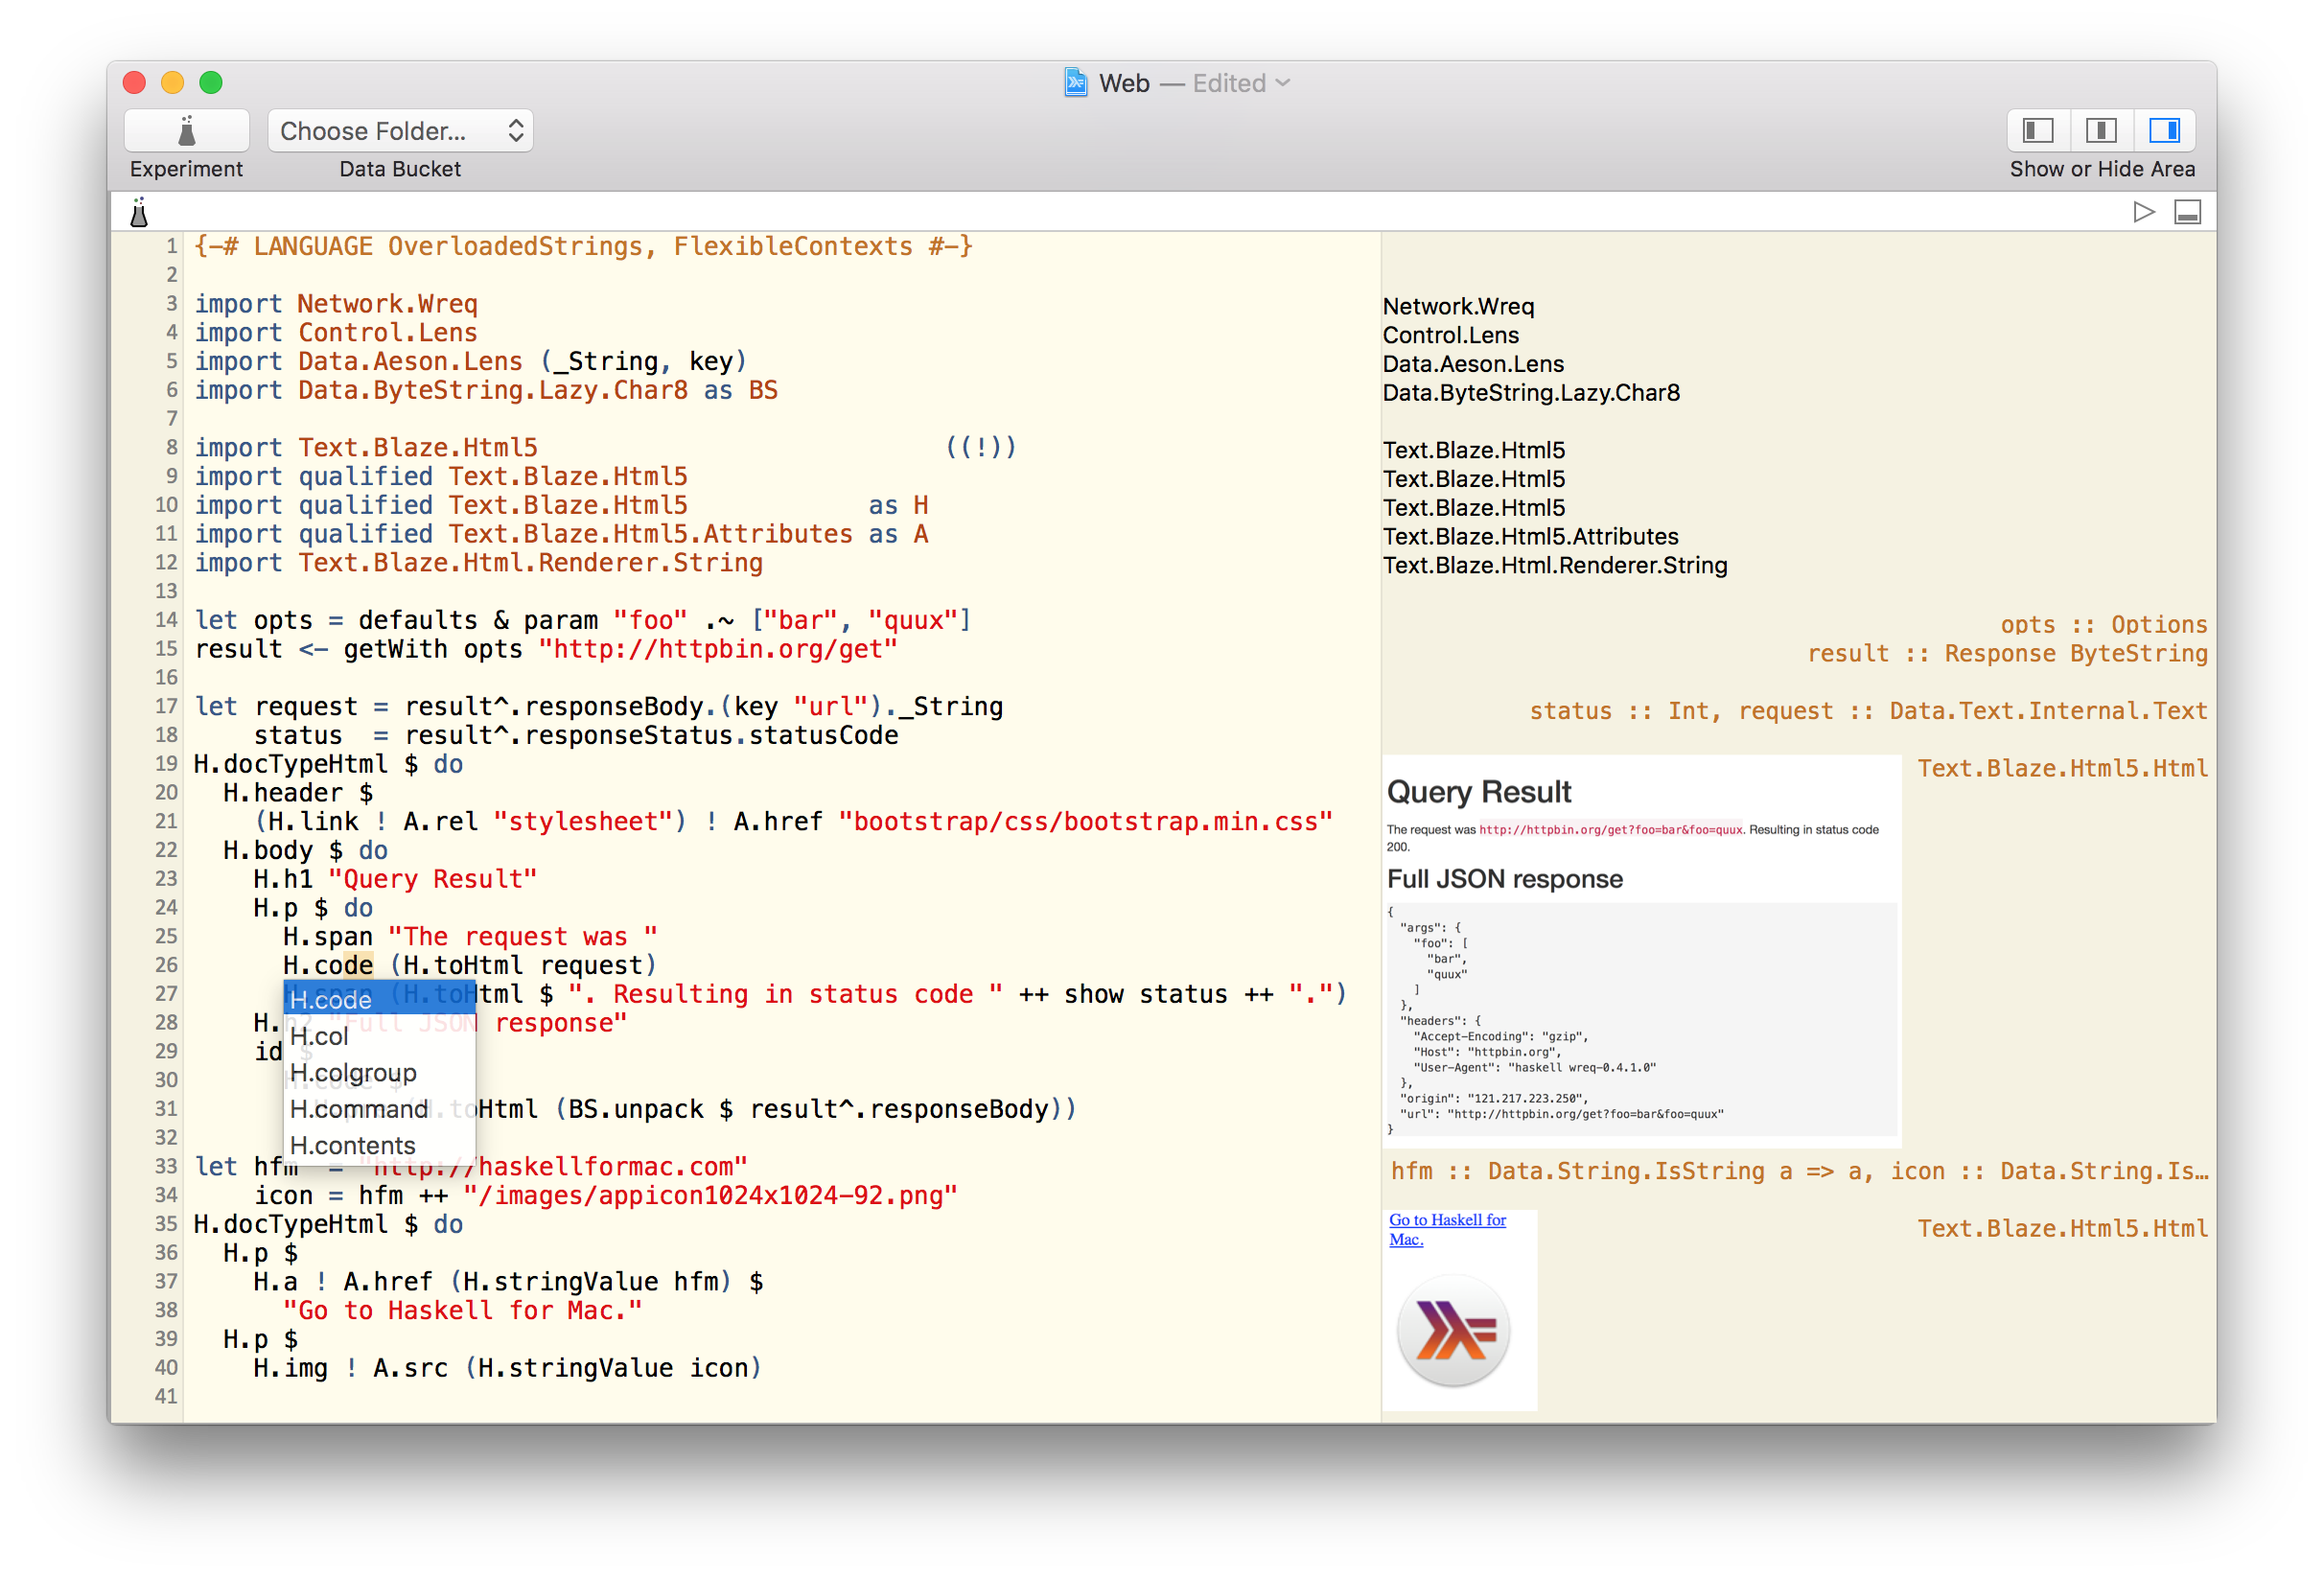Click 'result :: Response ByteString' annotation
2324x1578 pixels.
[x=2007, y=653]
